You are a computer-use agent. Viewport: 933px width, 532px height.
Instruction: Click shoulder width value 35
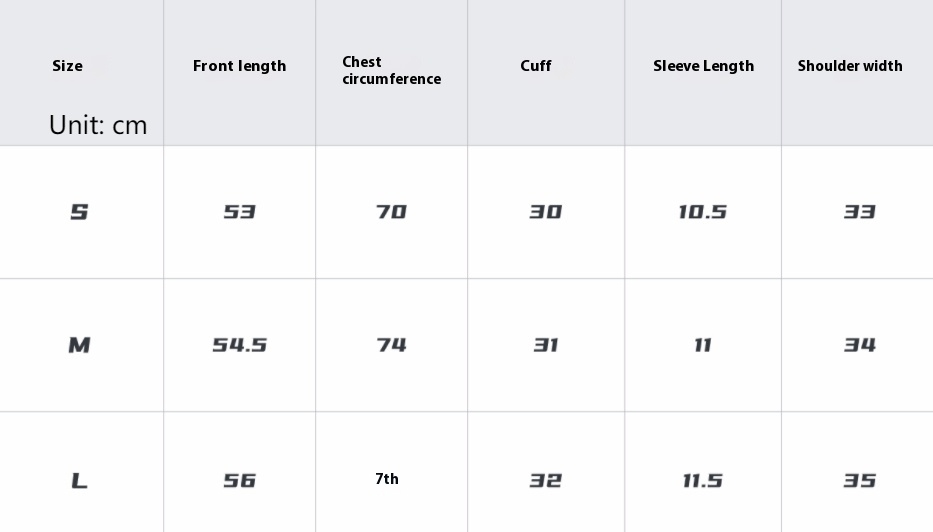pos(860,480)
